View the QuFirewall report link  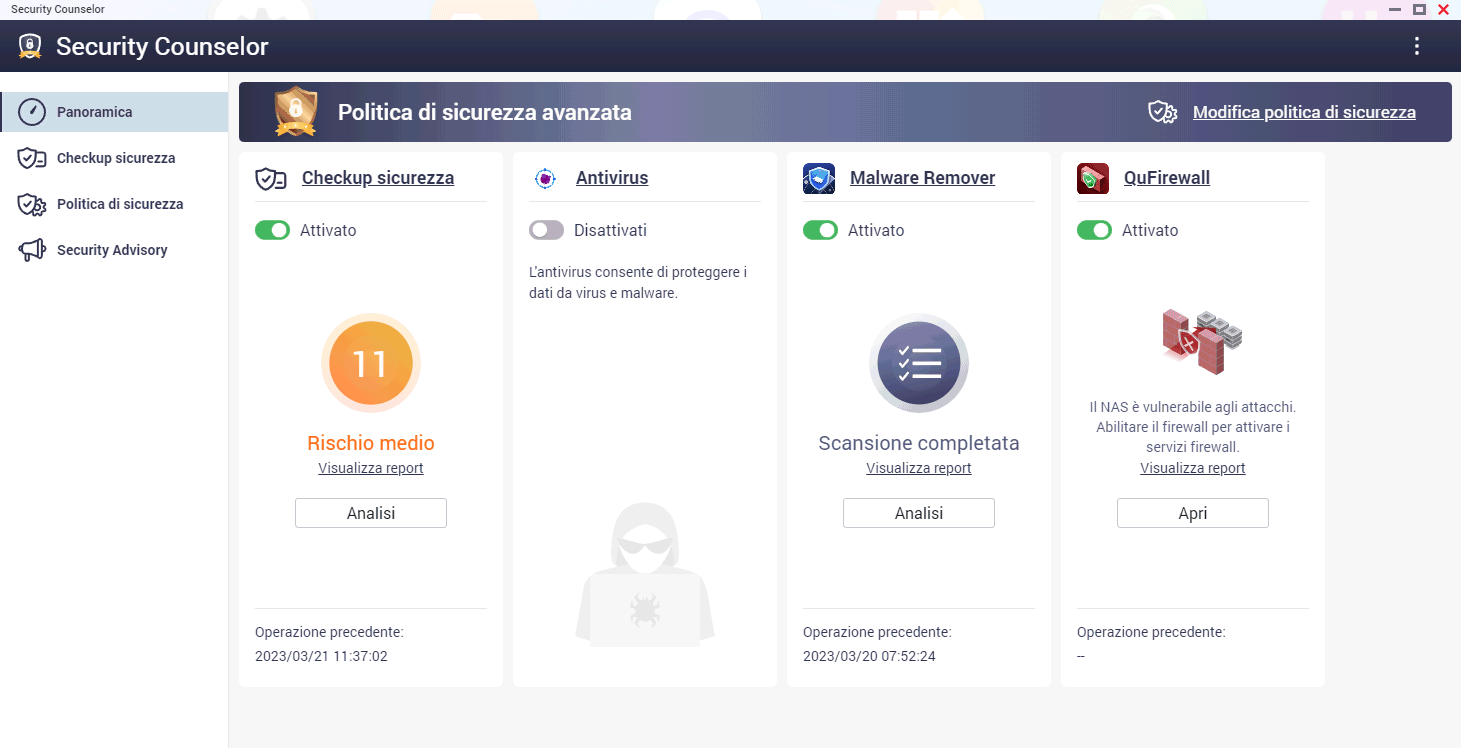1193,468
